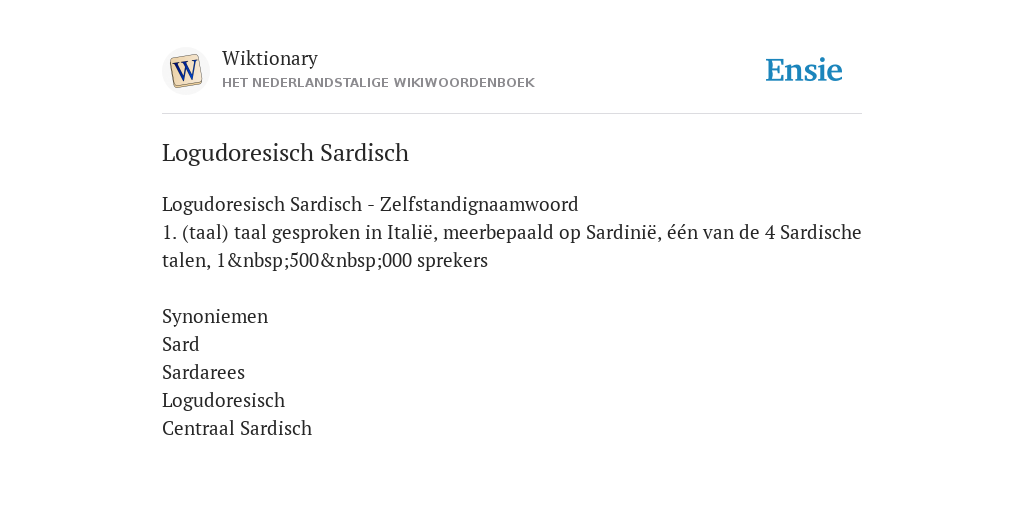Click the word 'Zelfstandignaamwoord'

click(x=479, y=204)
